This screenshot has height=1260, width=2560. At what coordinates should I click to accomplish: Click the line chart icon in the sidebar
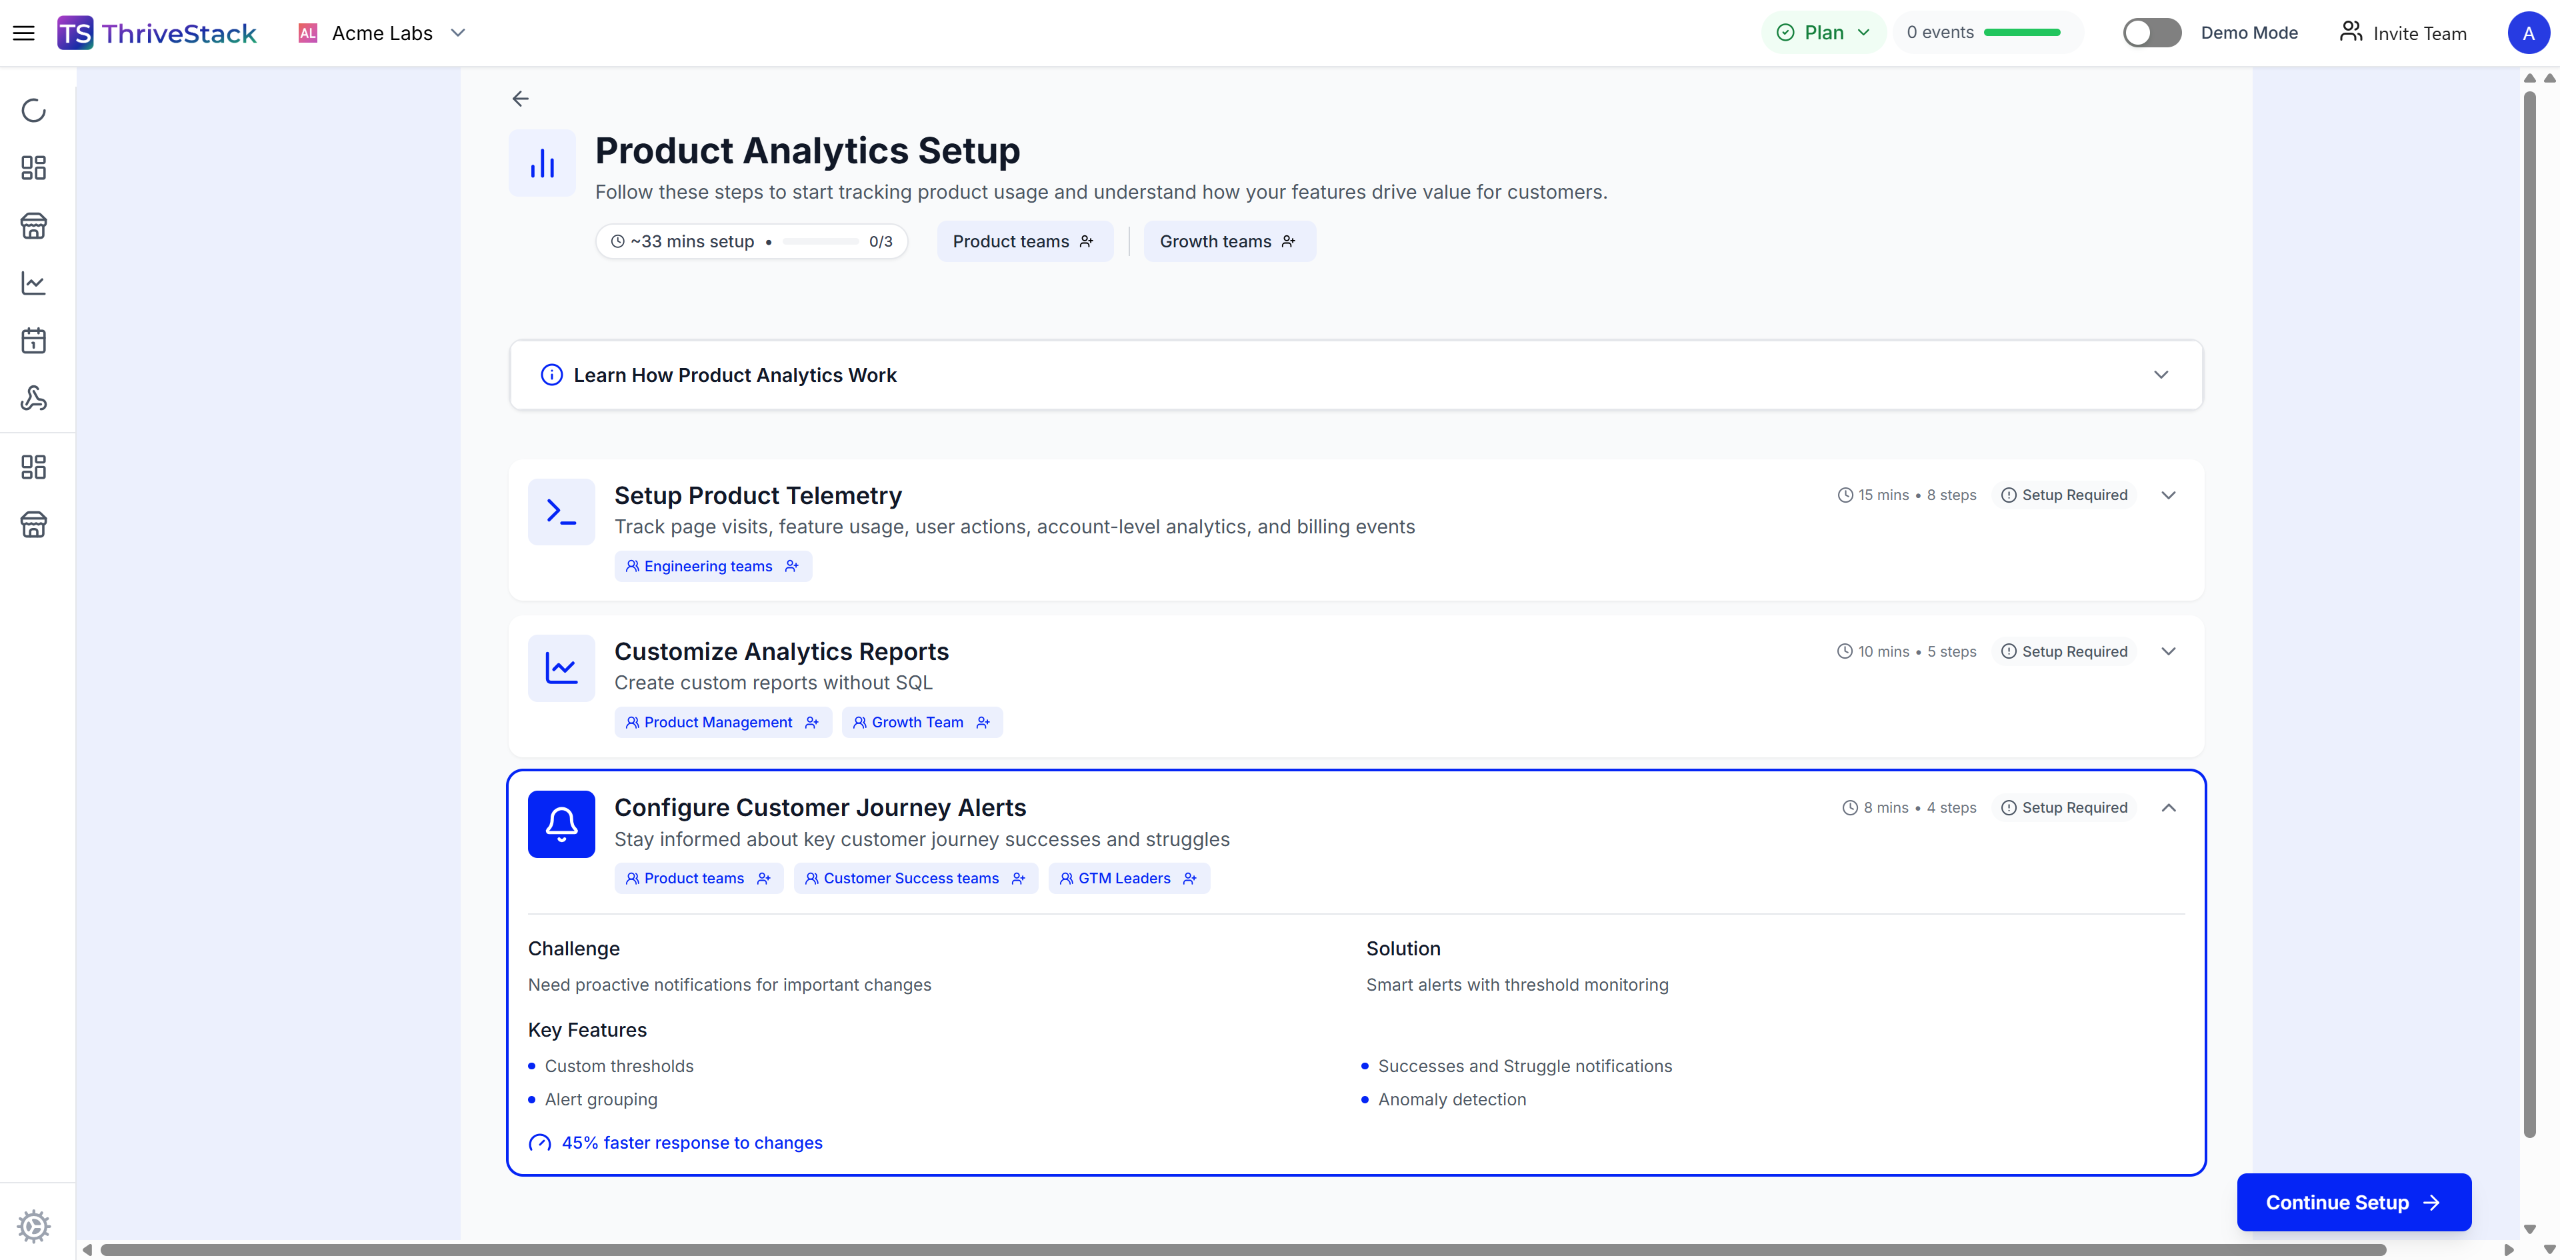pos(34,284)
